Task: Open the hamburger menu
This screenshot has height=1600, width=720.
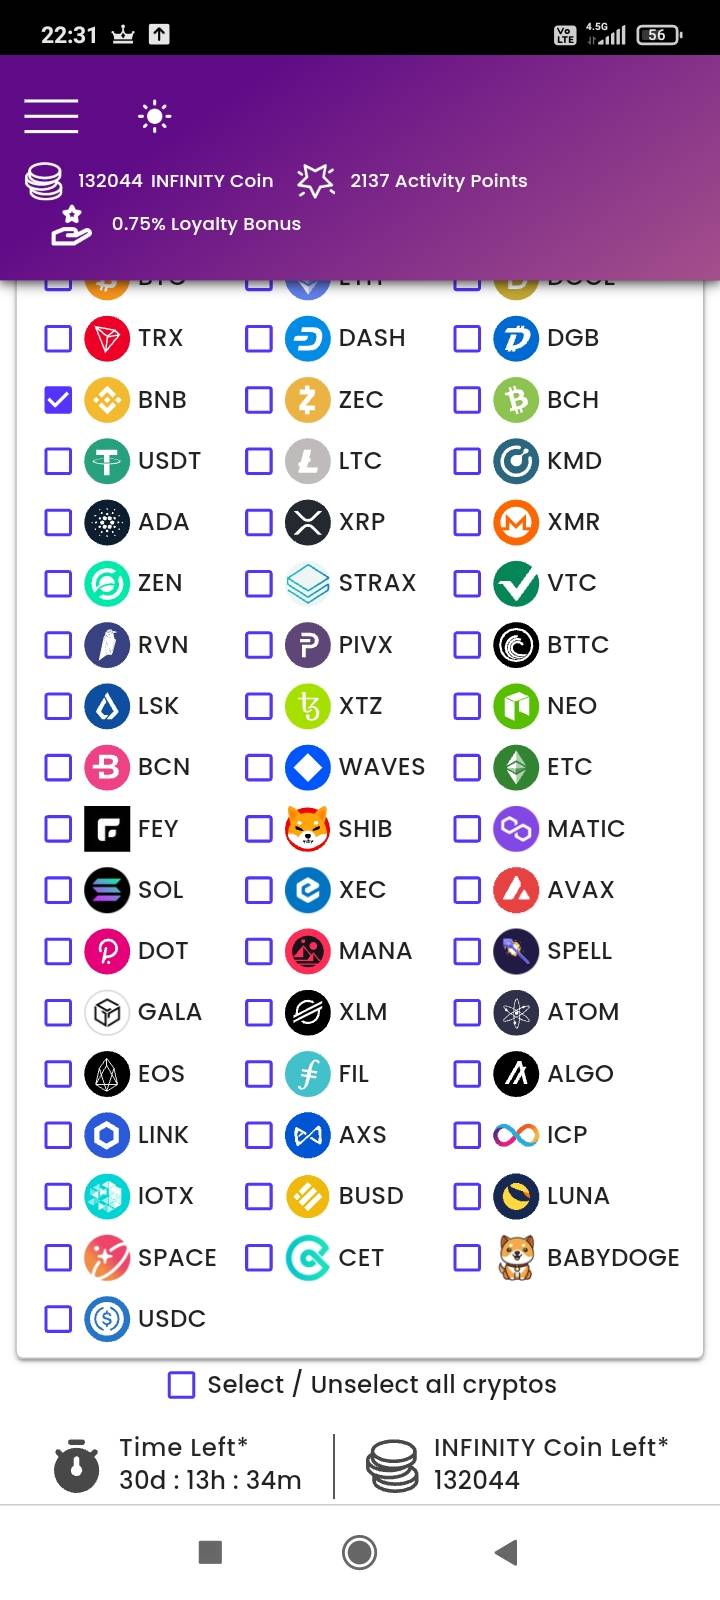Action: coord(51,116)
